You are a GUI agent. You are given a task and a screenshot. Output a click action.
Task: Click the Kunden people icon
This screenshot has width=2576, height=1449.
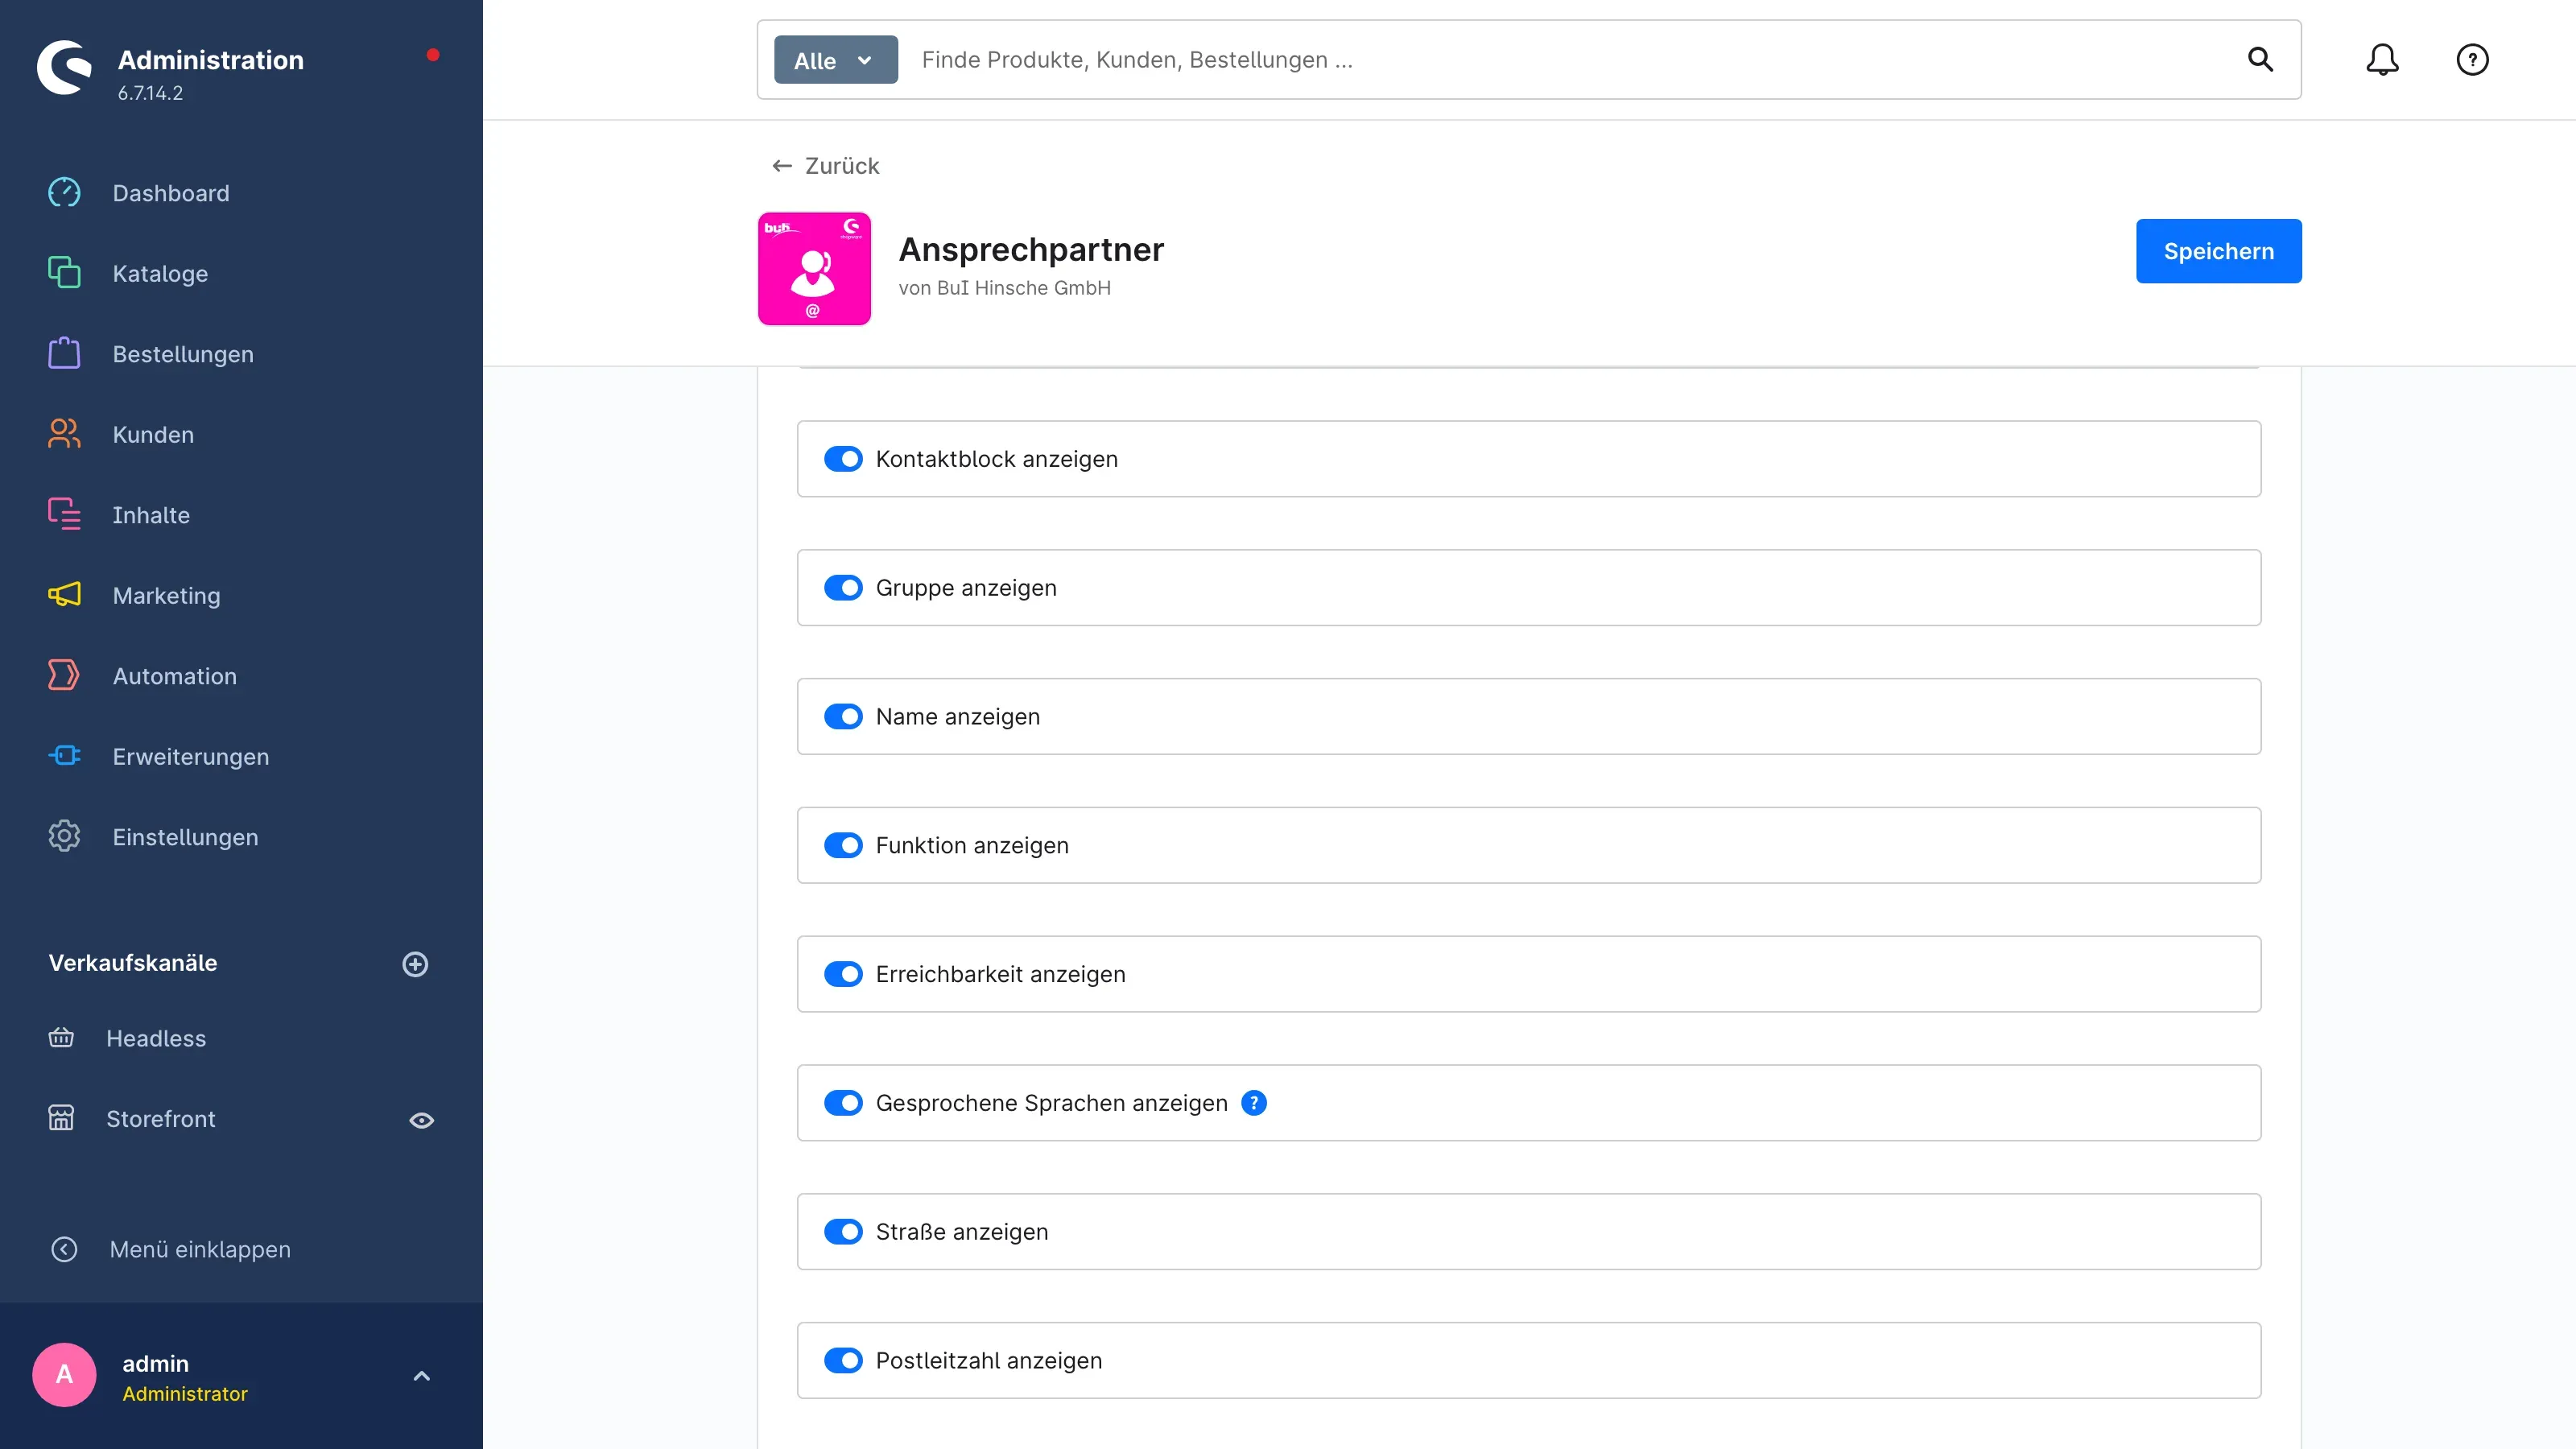(64, 433)
